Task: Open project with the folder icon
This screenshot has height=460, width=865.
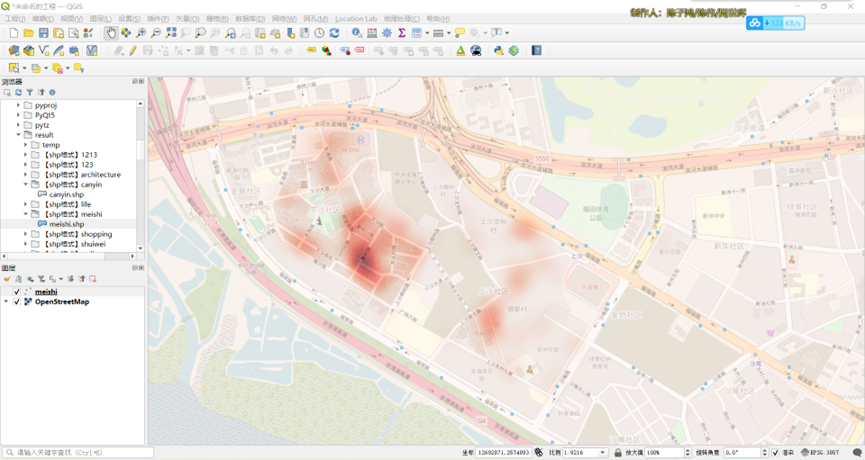Action: pyautogui.click(x=29, y=33)
